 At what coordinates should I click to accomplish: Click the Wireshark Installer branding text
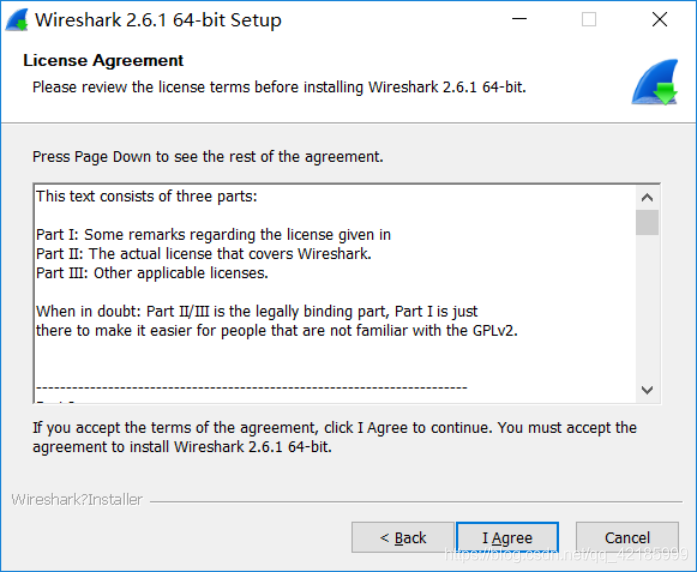(77, 500)
